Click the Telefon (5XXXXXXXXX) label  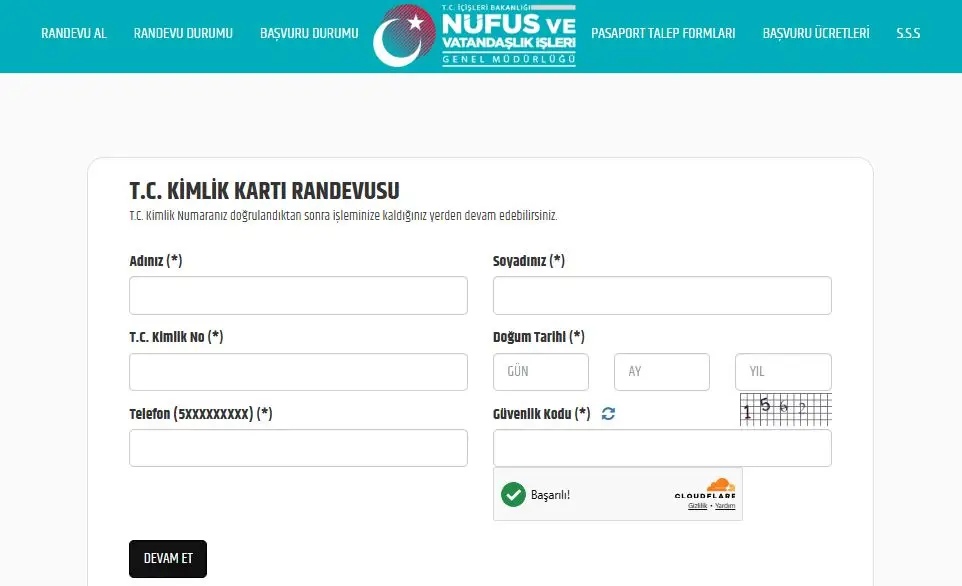[x=201, y=414]
